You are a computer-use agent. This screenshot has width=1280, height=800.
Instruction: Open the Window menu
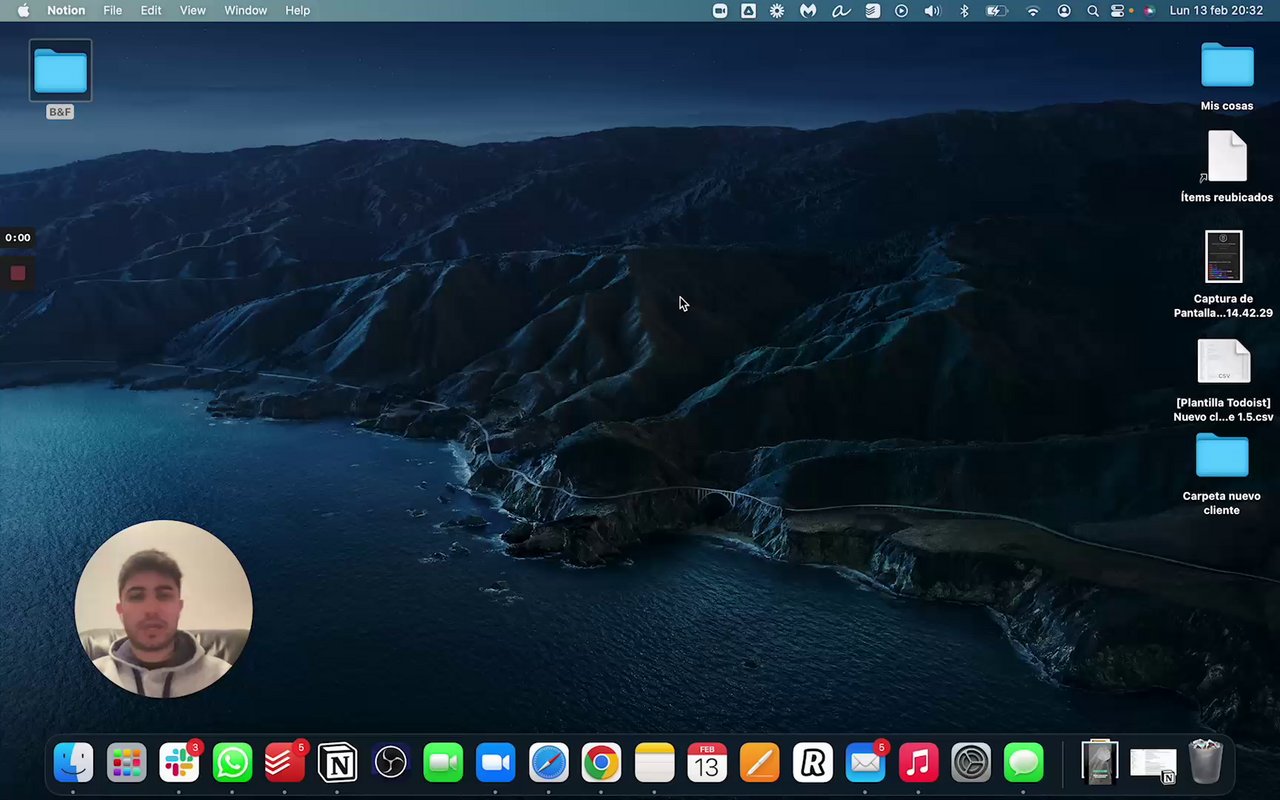pyautogui.click(x=245, y=10)
